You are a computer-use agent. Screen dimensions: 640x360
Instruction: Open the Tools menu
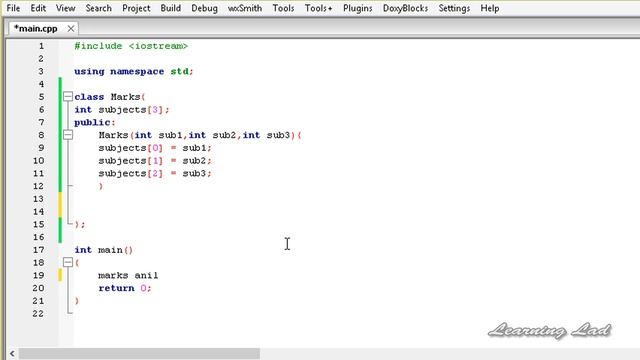coord(283,8)
